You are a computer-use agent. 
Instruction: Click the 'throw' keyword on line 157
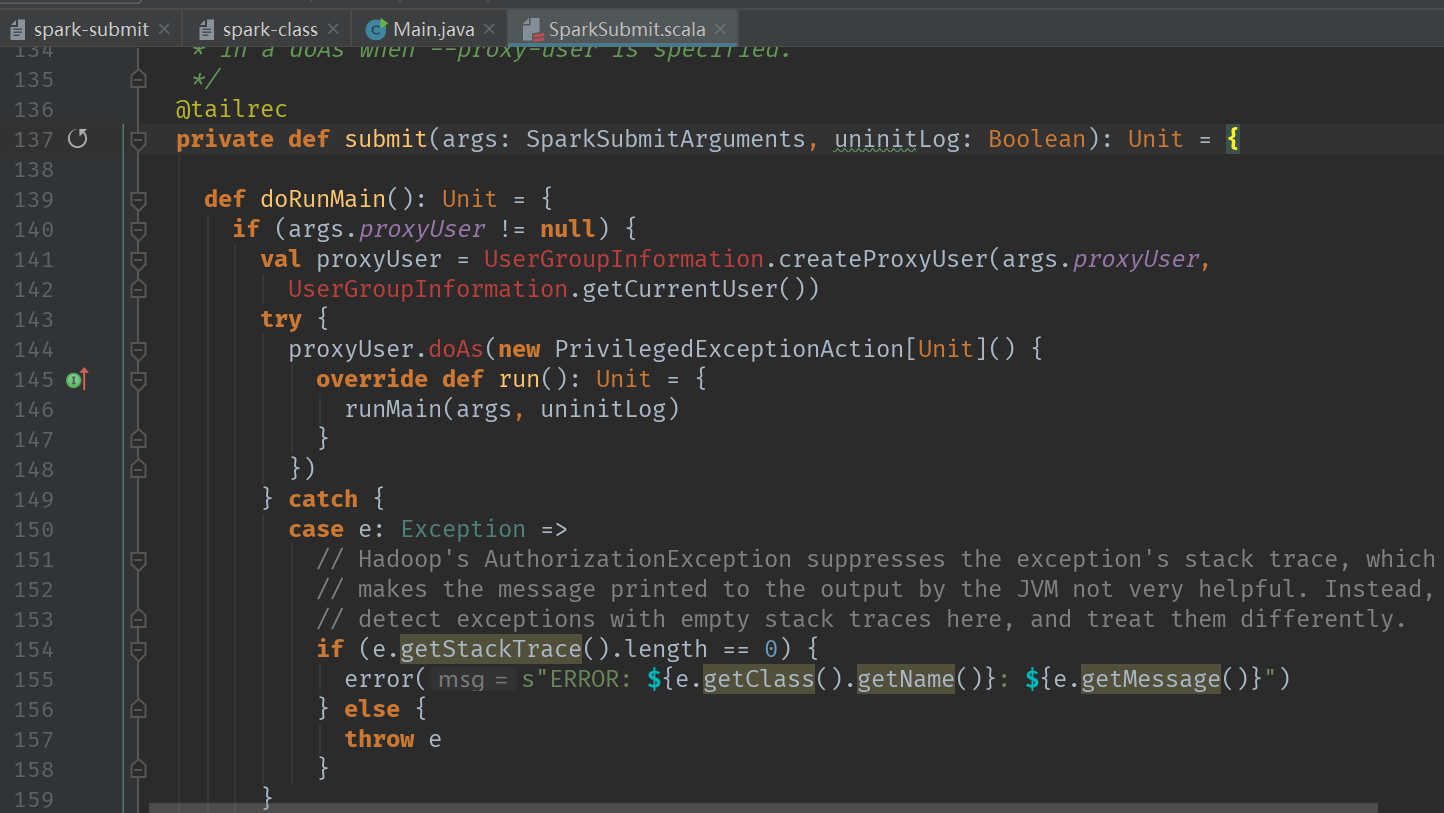(379, 739)
